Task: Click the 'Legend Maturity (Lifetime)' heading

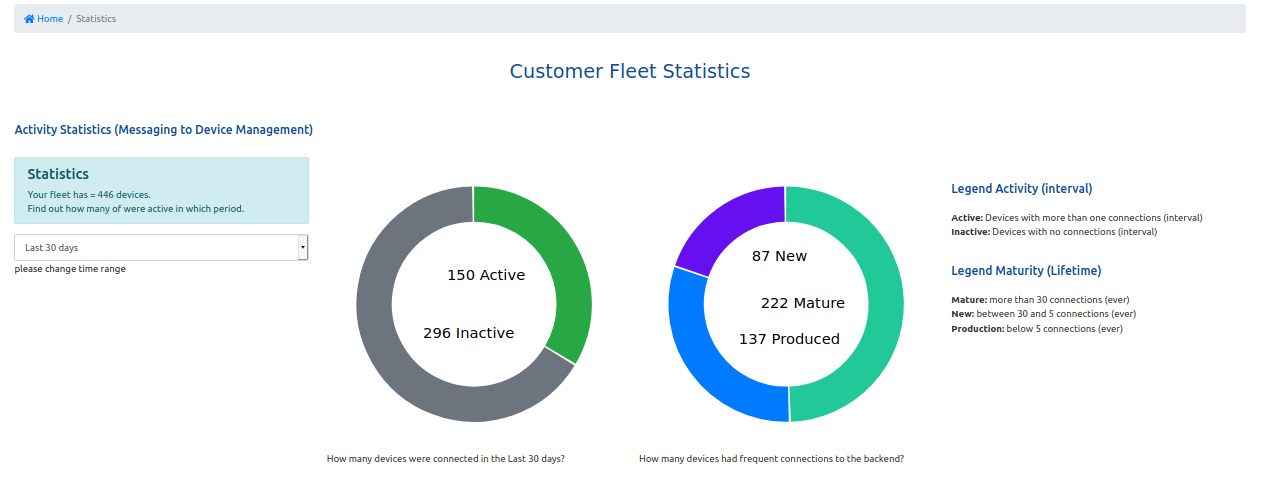Action: pos(1025,271)
